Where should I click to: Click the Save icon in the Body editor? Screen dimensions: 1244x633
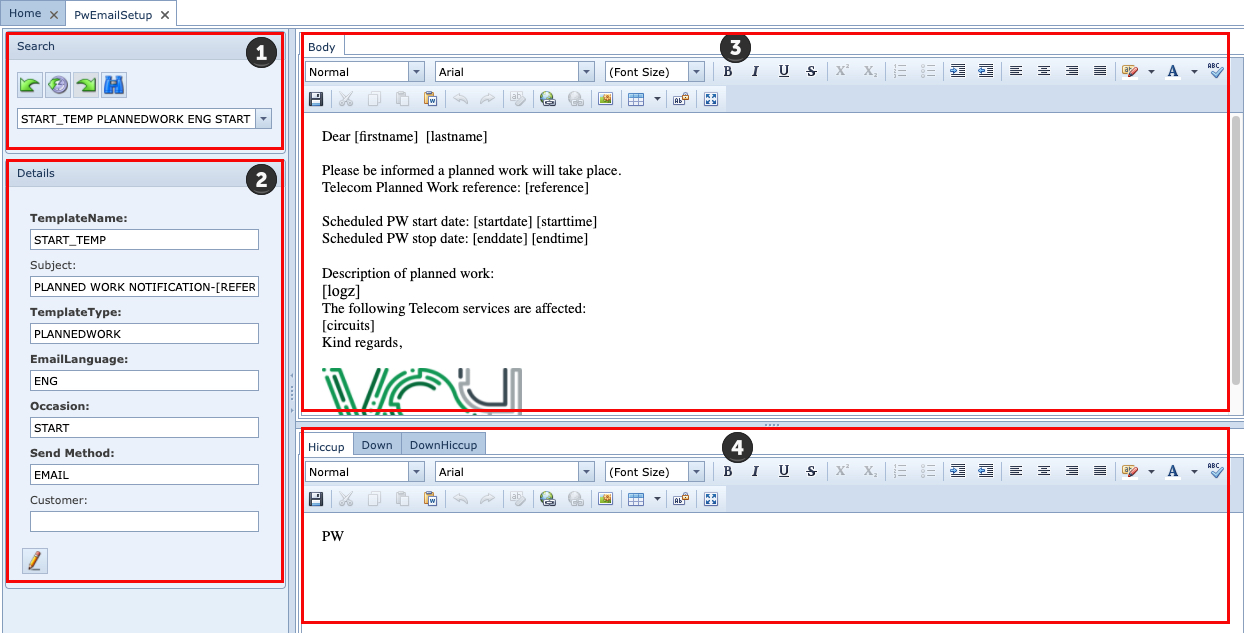(316, 99)
